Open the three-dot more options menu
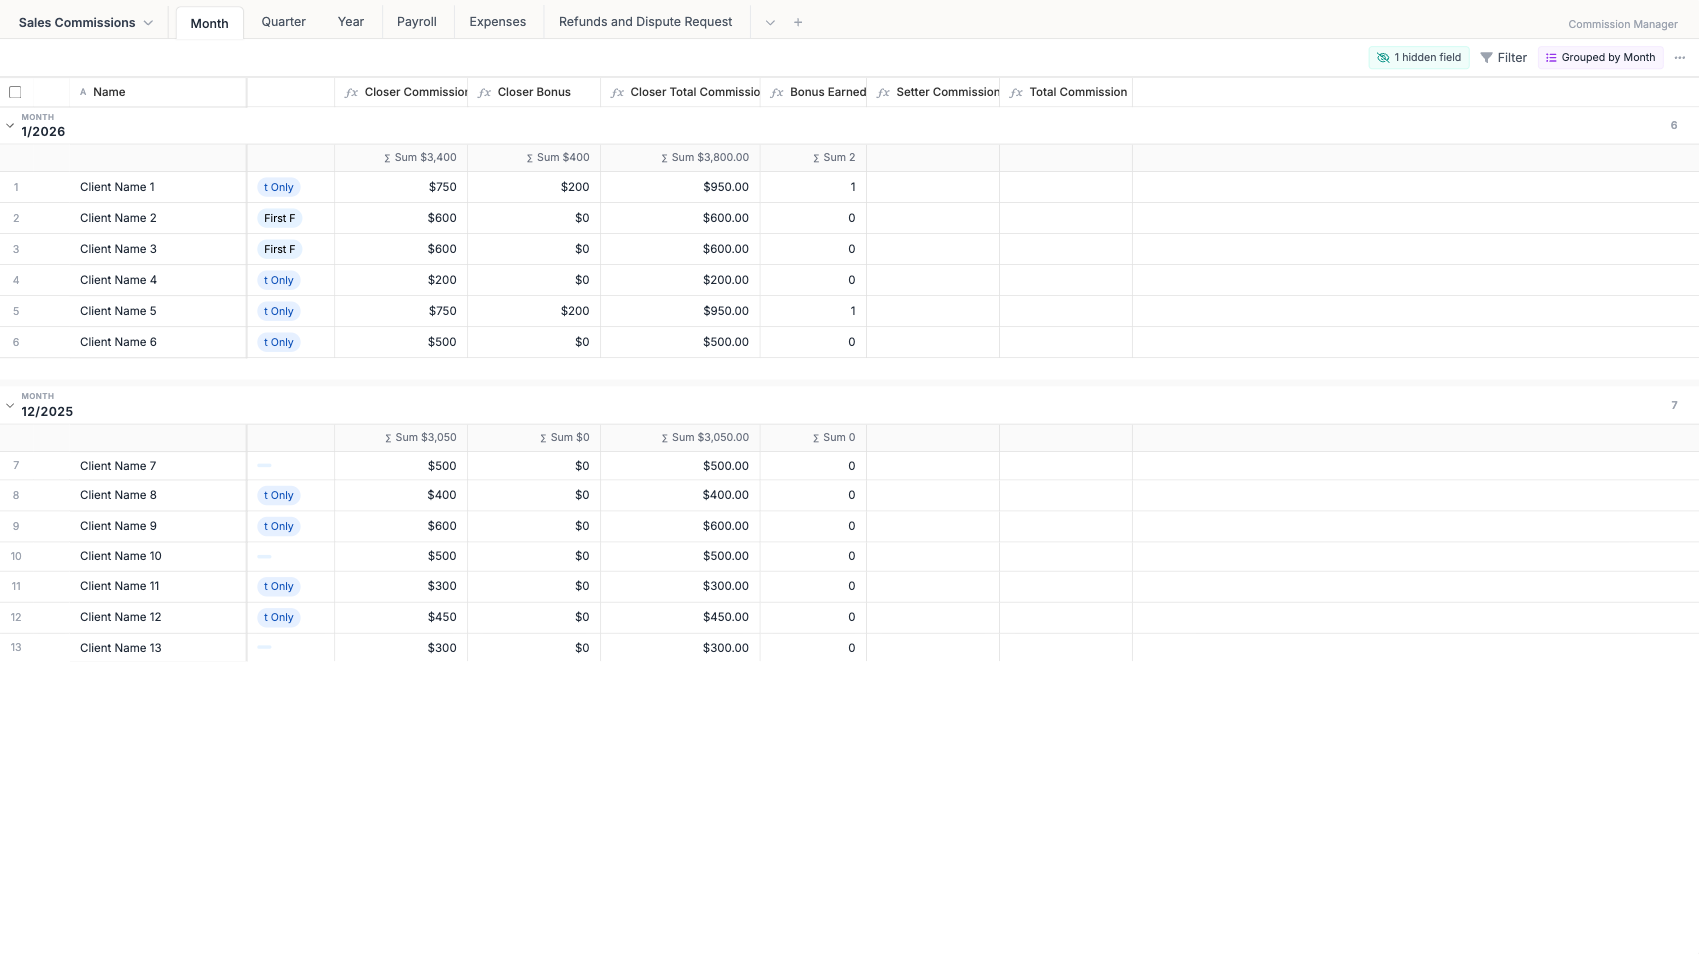This screenshot has height=954, width=1699. coord(1680,57)
